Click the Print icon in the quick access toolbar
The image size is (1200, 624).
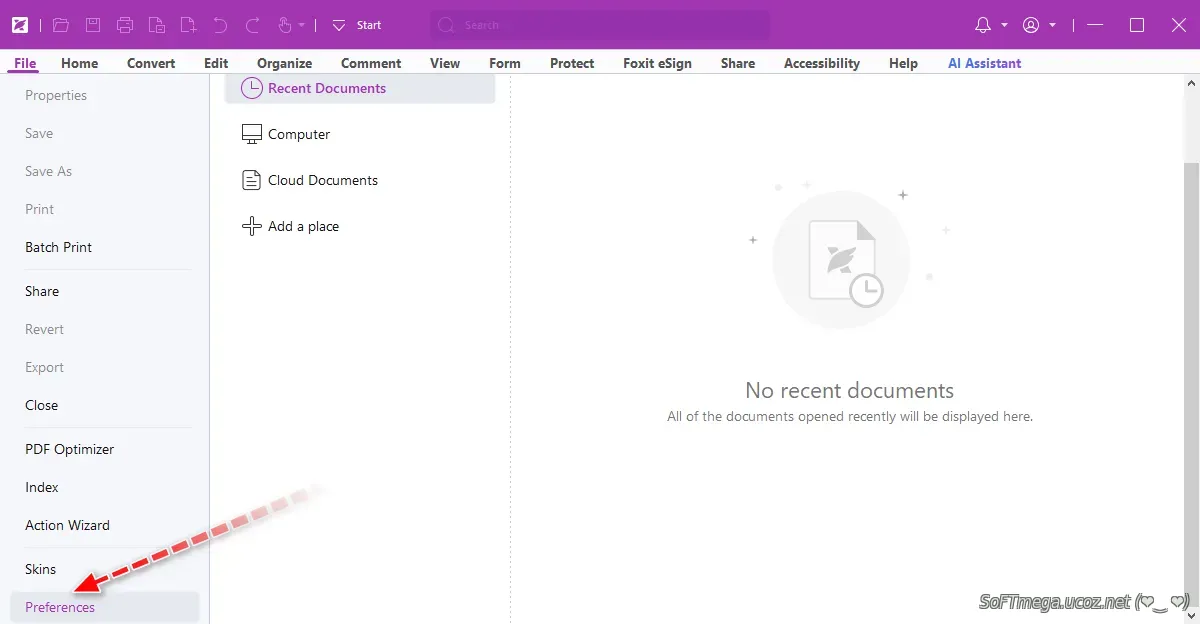[124, 25]
